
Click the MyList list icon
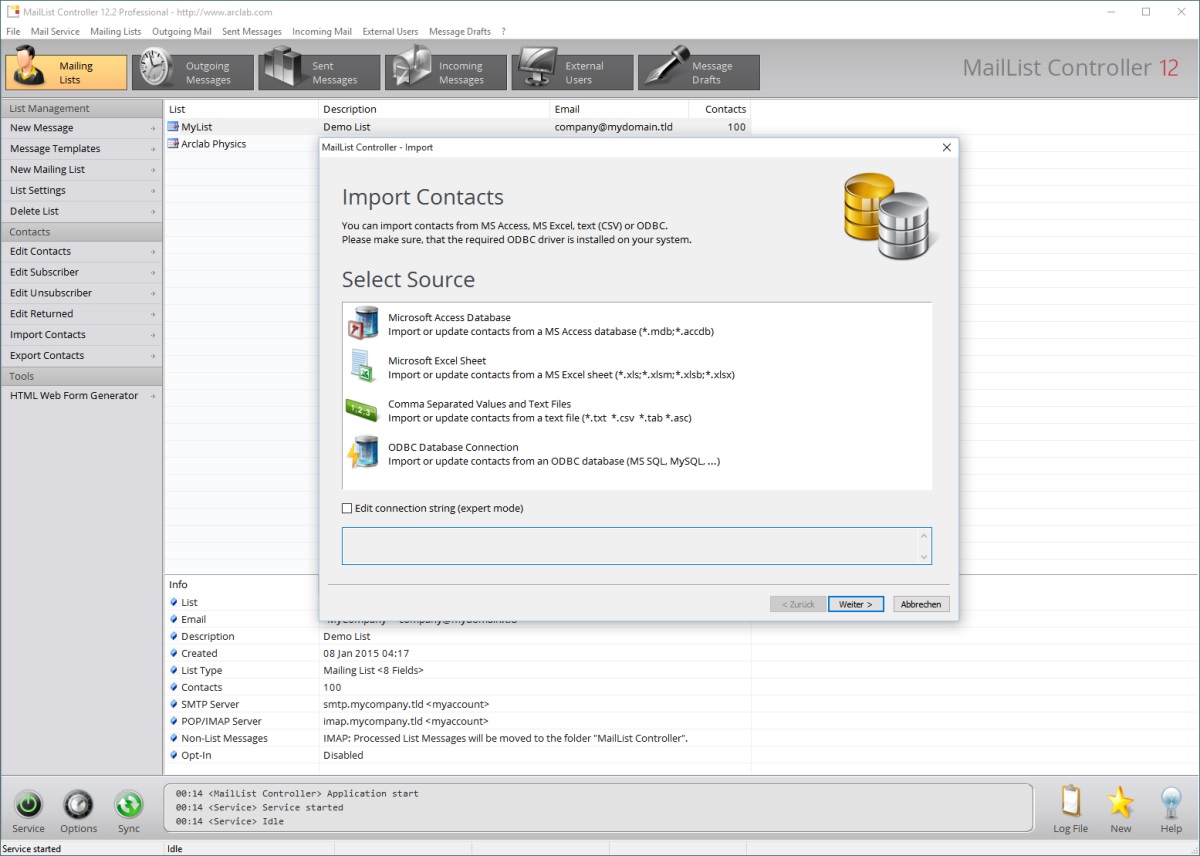(x=173, y=127)
